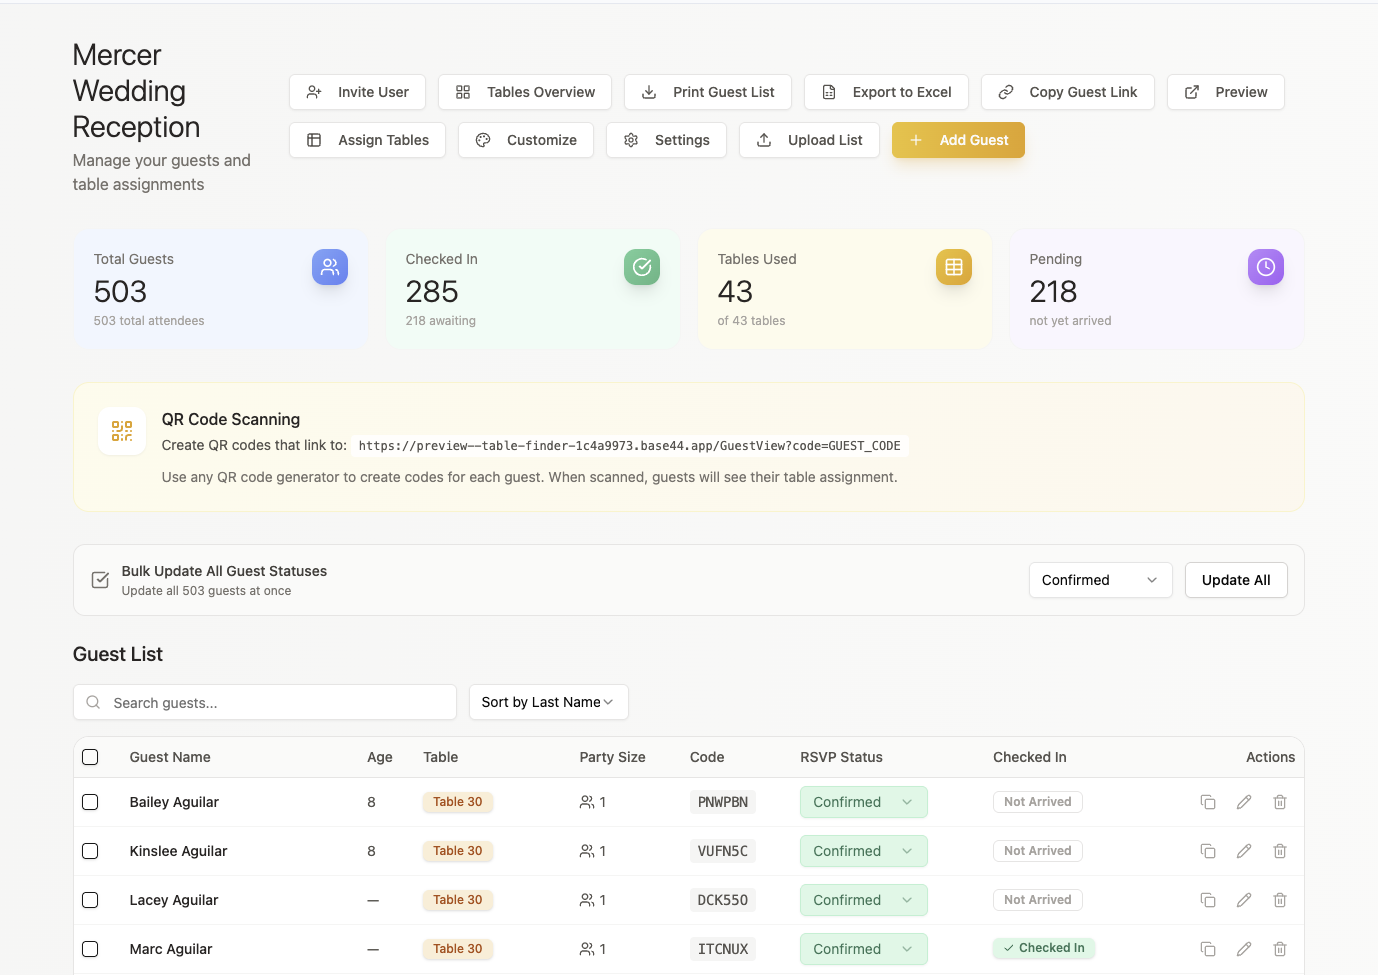
Task: Delete Marc Aguilar using the trash icon
Action: coord(1280,949)
